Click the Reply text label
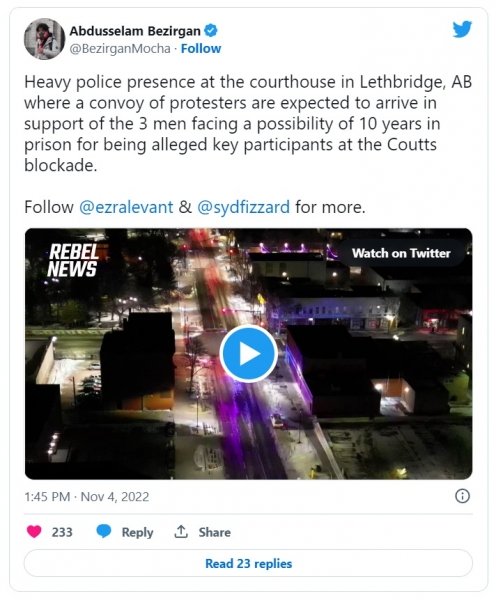 (x=137, y=532)
